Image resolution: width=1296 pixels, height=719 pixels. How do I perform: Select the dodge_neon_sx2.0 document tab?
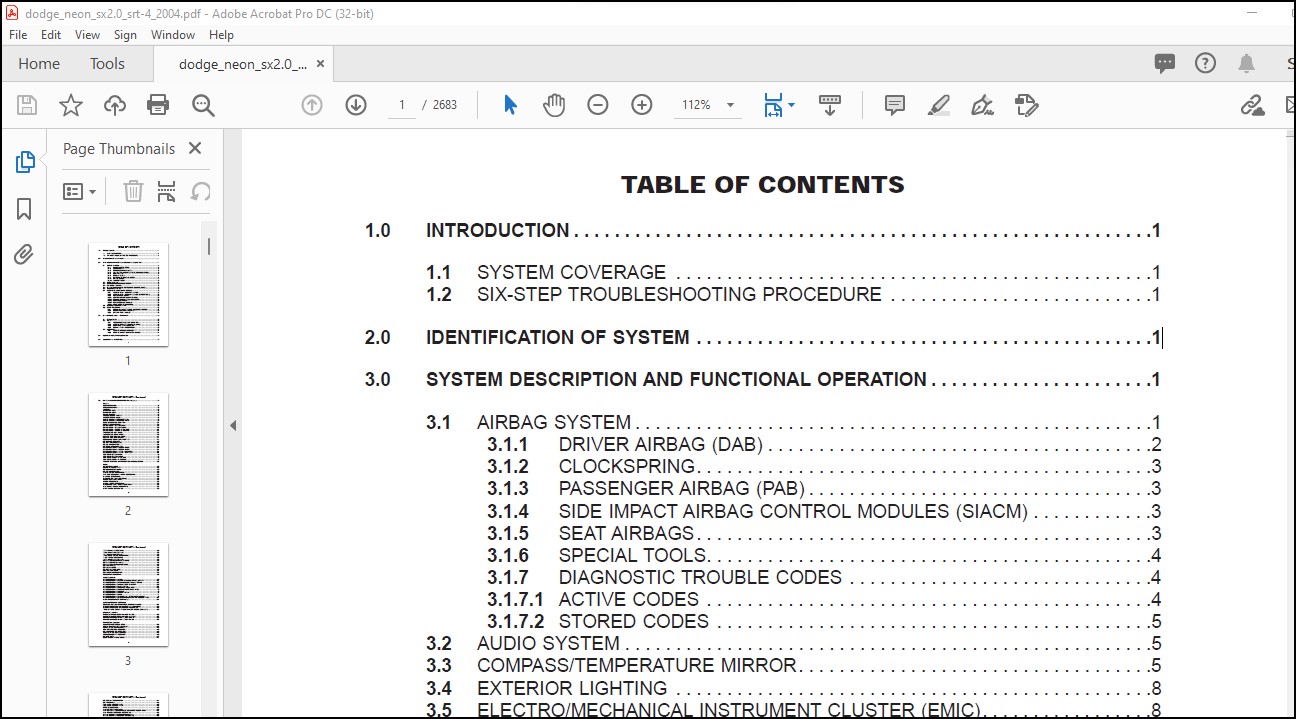coord(243,64)
